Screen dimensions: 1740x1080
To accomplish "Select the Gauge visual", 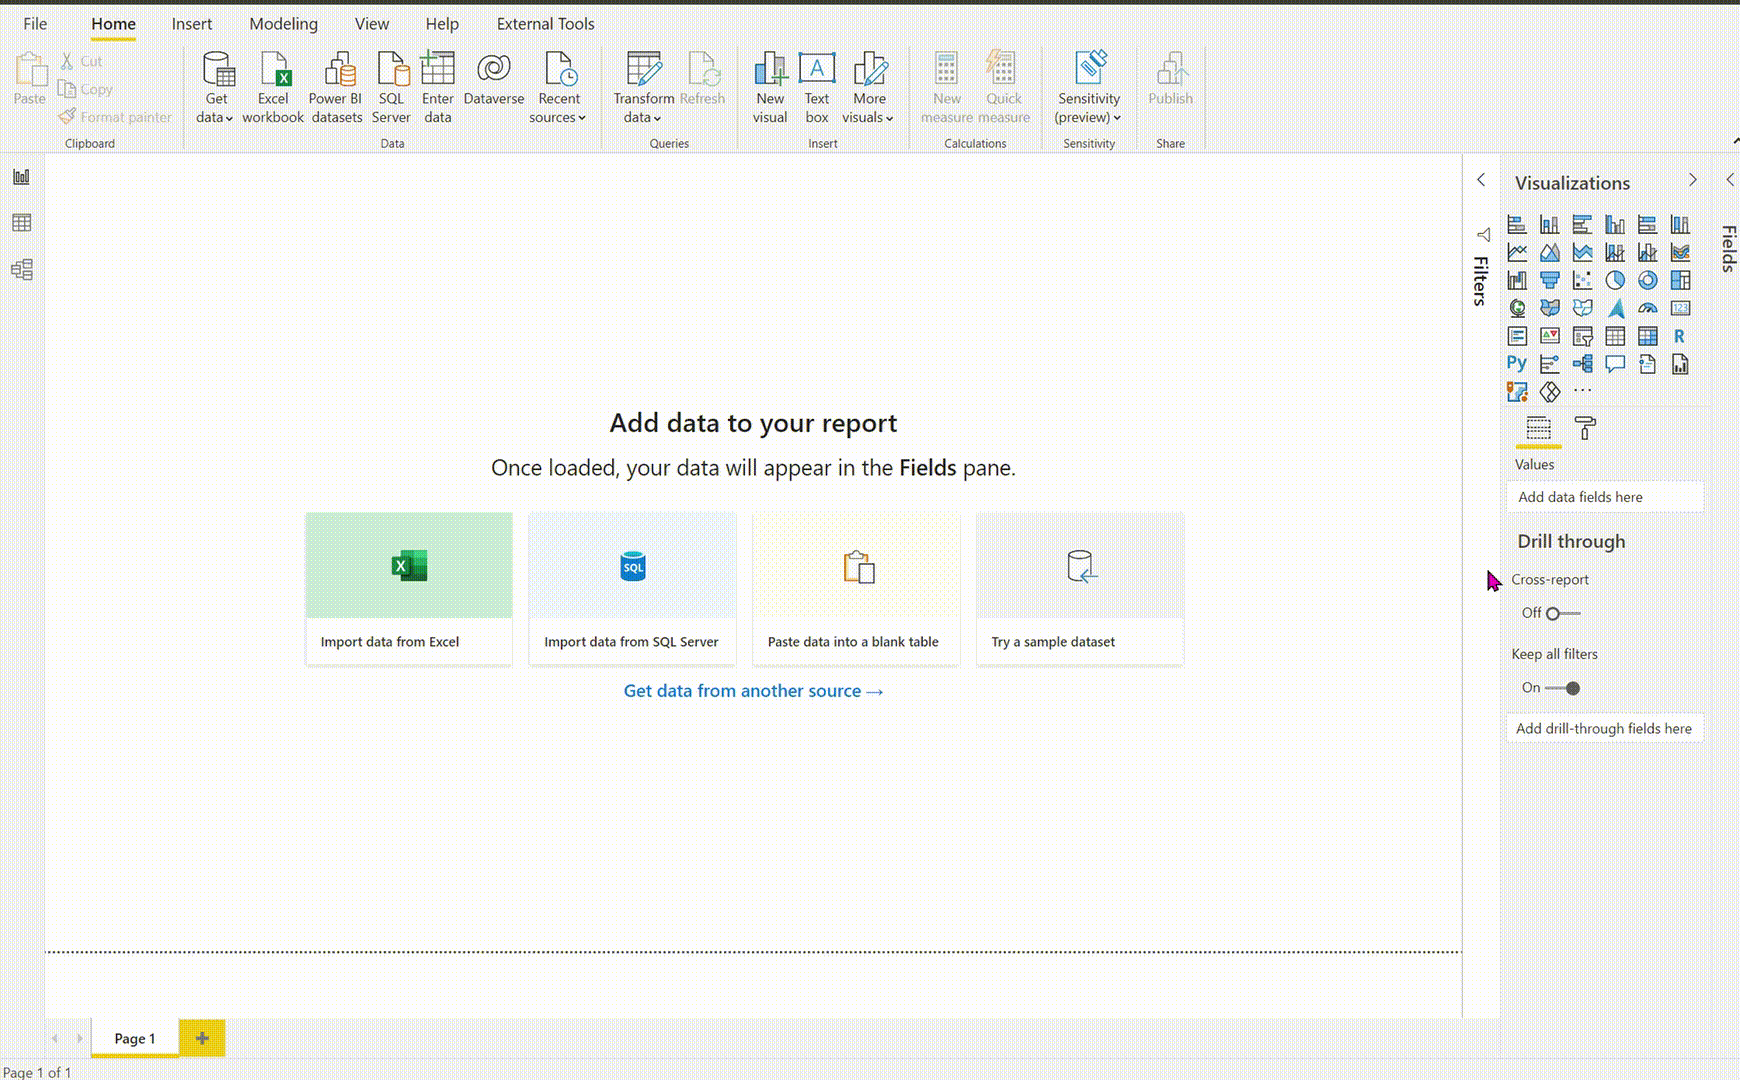I will point(1647,308).
